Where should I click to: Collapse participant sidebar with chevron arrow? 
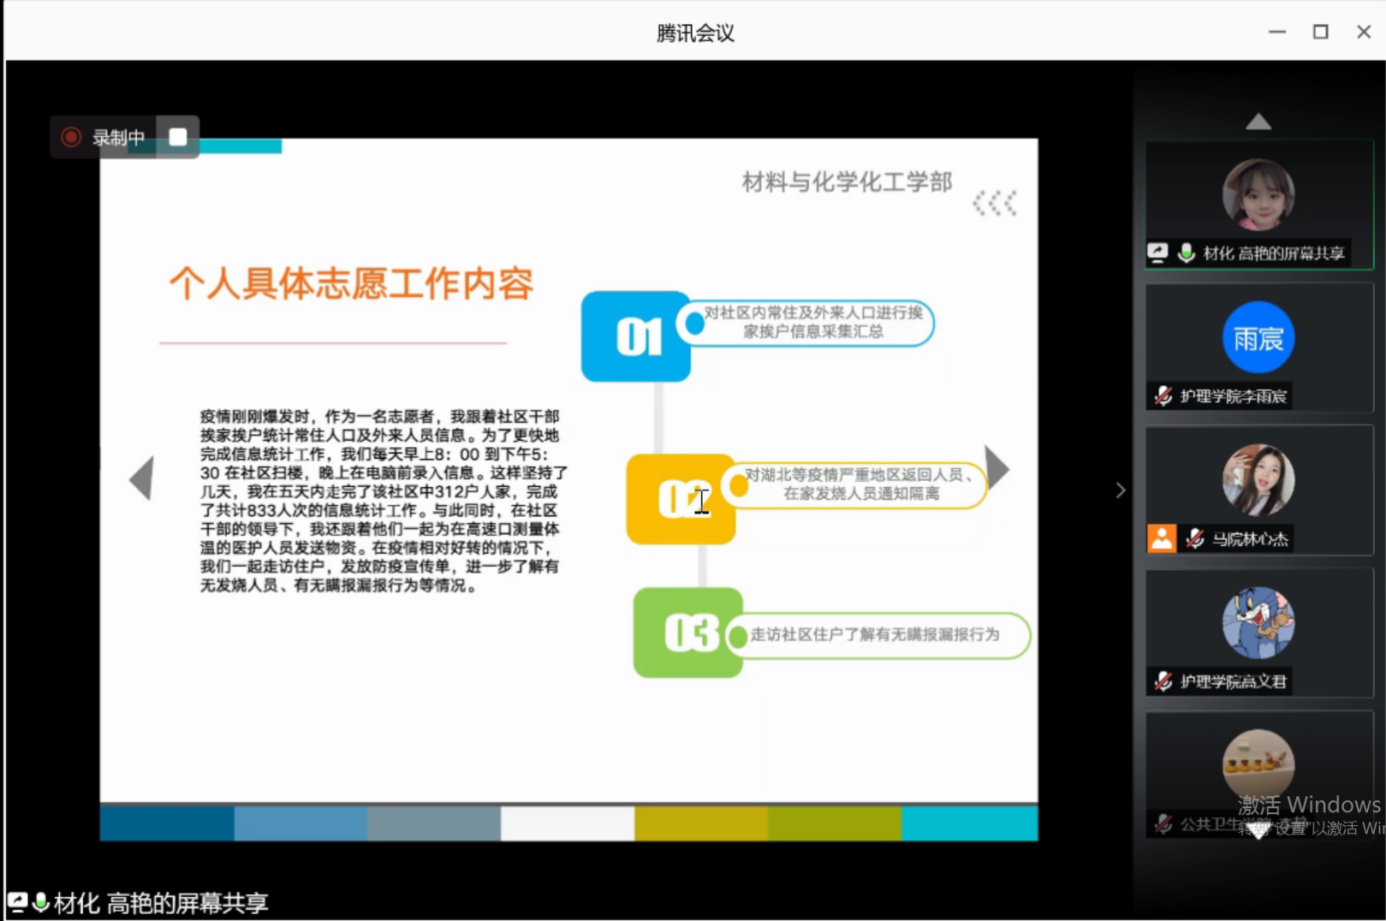1120,490
